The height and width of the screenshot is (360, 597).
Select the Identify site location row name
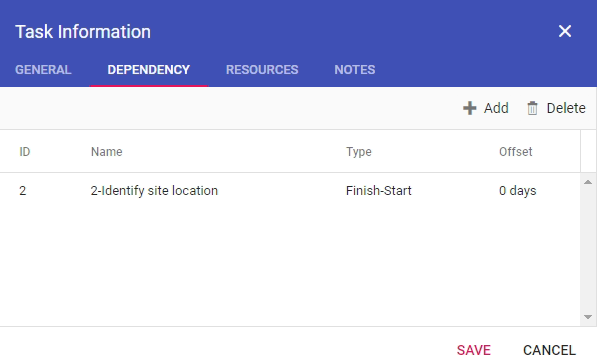coord(154,190)
